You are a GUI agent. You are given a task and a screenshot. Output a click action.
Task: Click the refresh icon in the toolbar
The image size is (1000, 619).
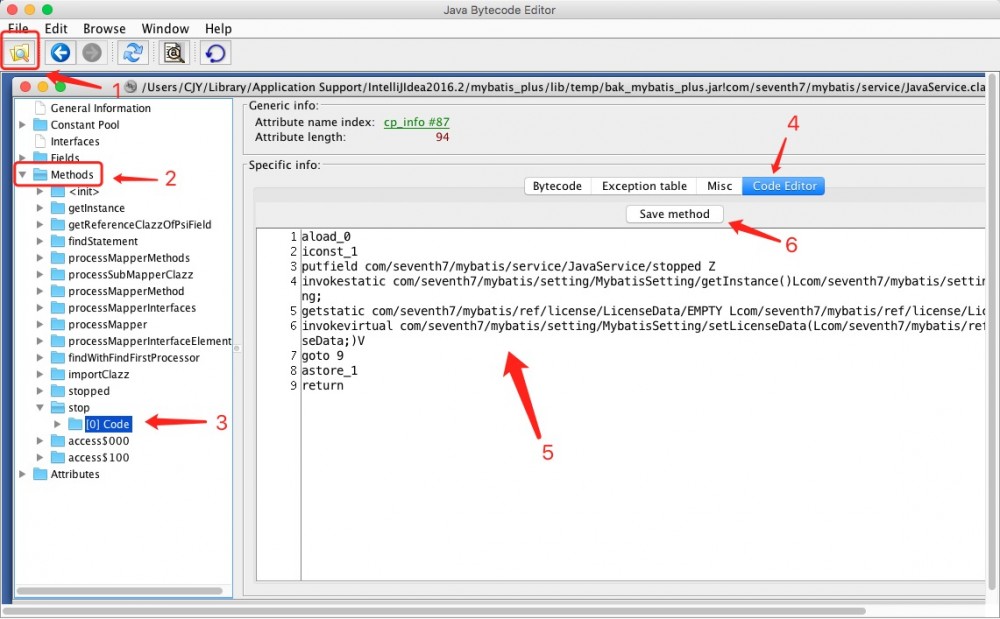[132, 53]
